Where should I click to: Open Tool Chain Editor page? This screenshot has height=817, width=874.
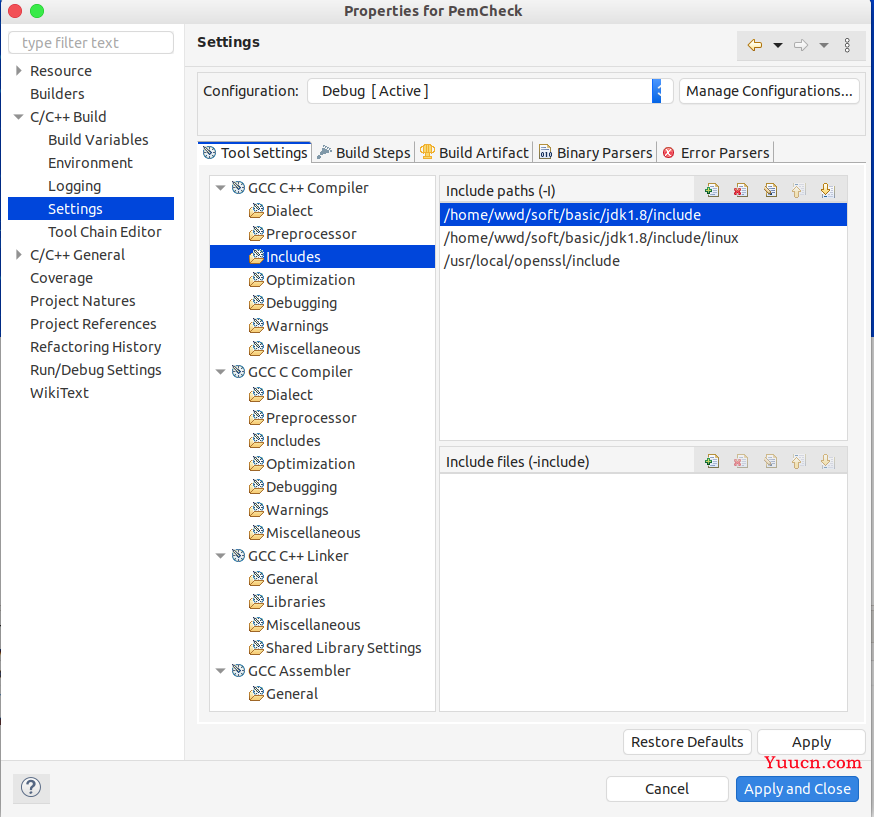pos(105,232)
